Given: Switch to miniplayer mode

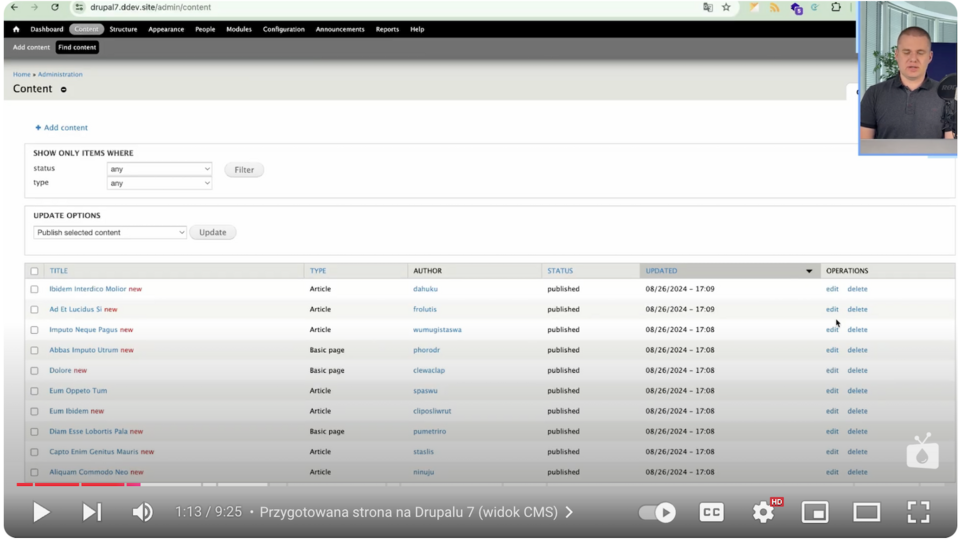Looking at the screenshot, I should pos(815,512).
